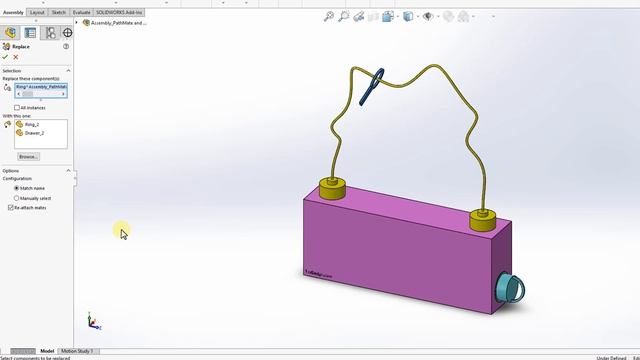Viewport: 640px width, 360px height.
Task: Switch to the Model bottom tab
Action: point(47,351)
